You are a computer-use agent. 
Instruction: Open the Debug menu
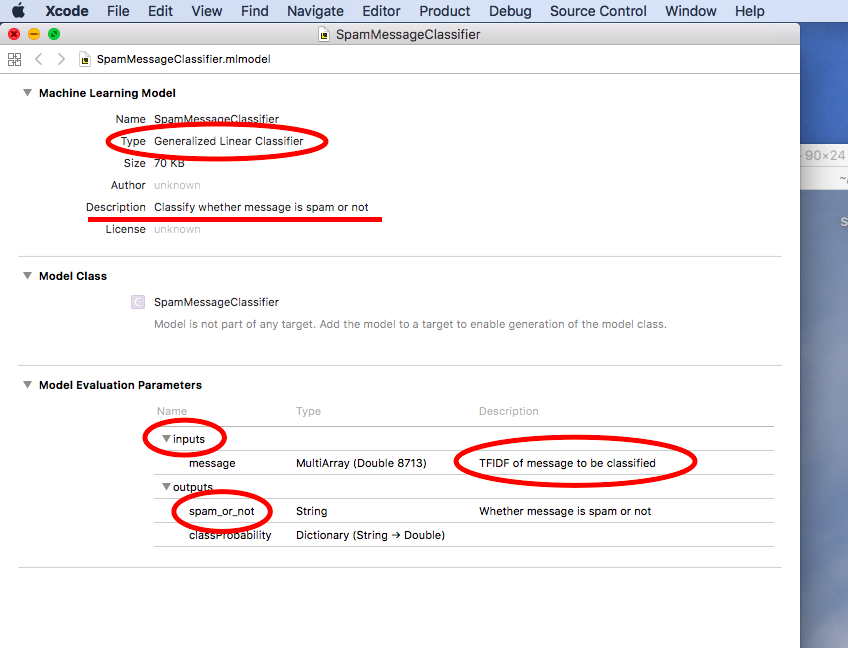tap(510, 11)
